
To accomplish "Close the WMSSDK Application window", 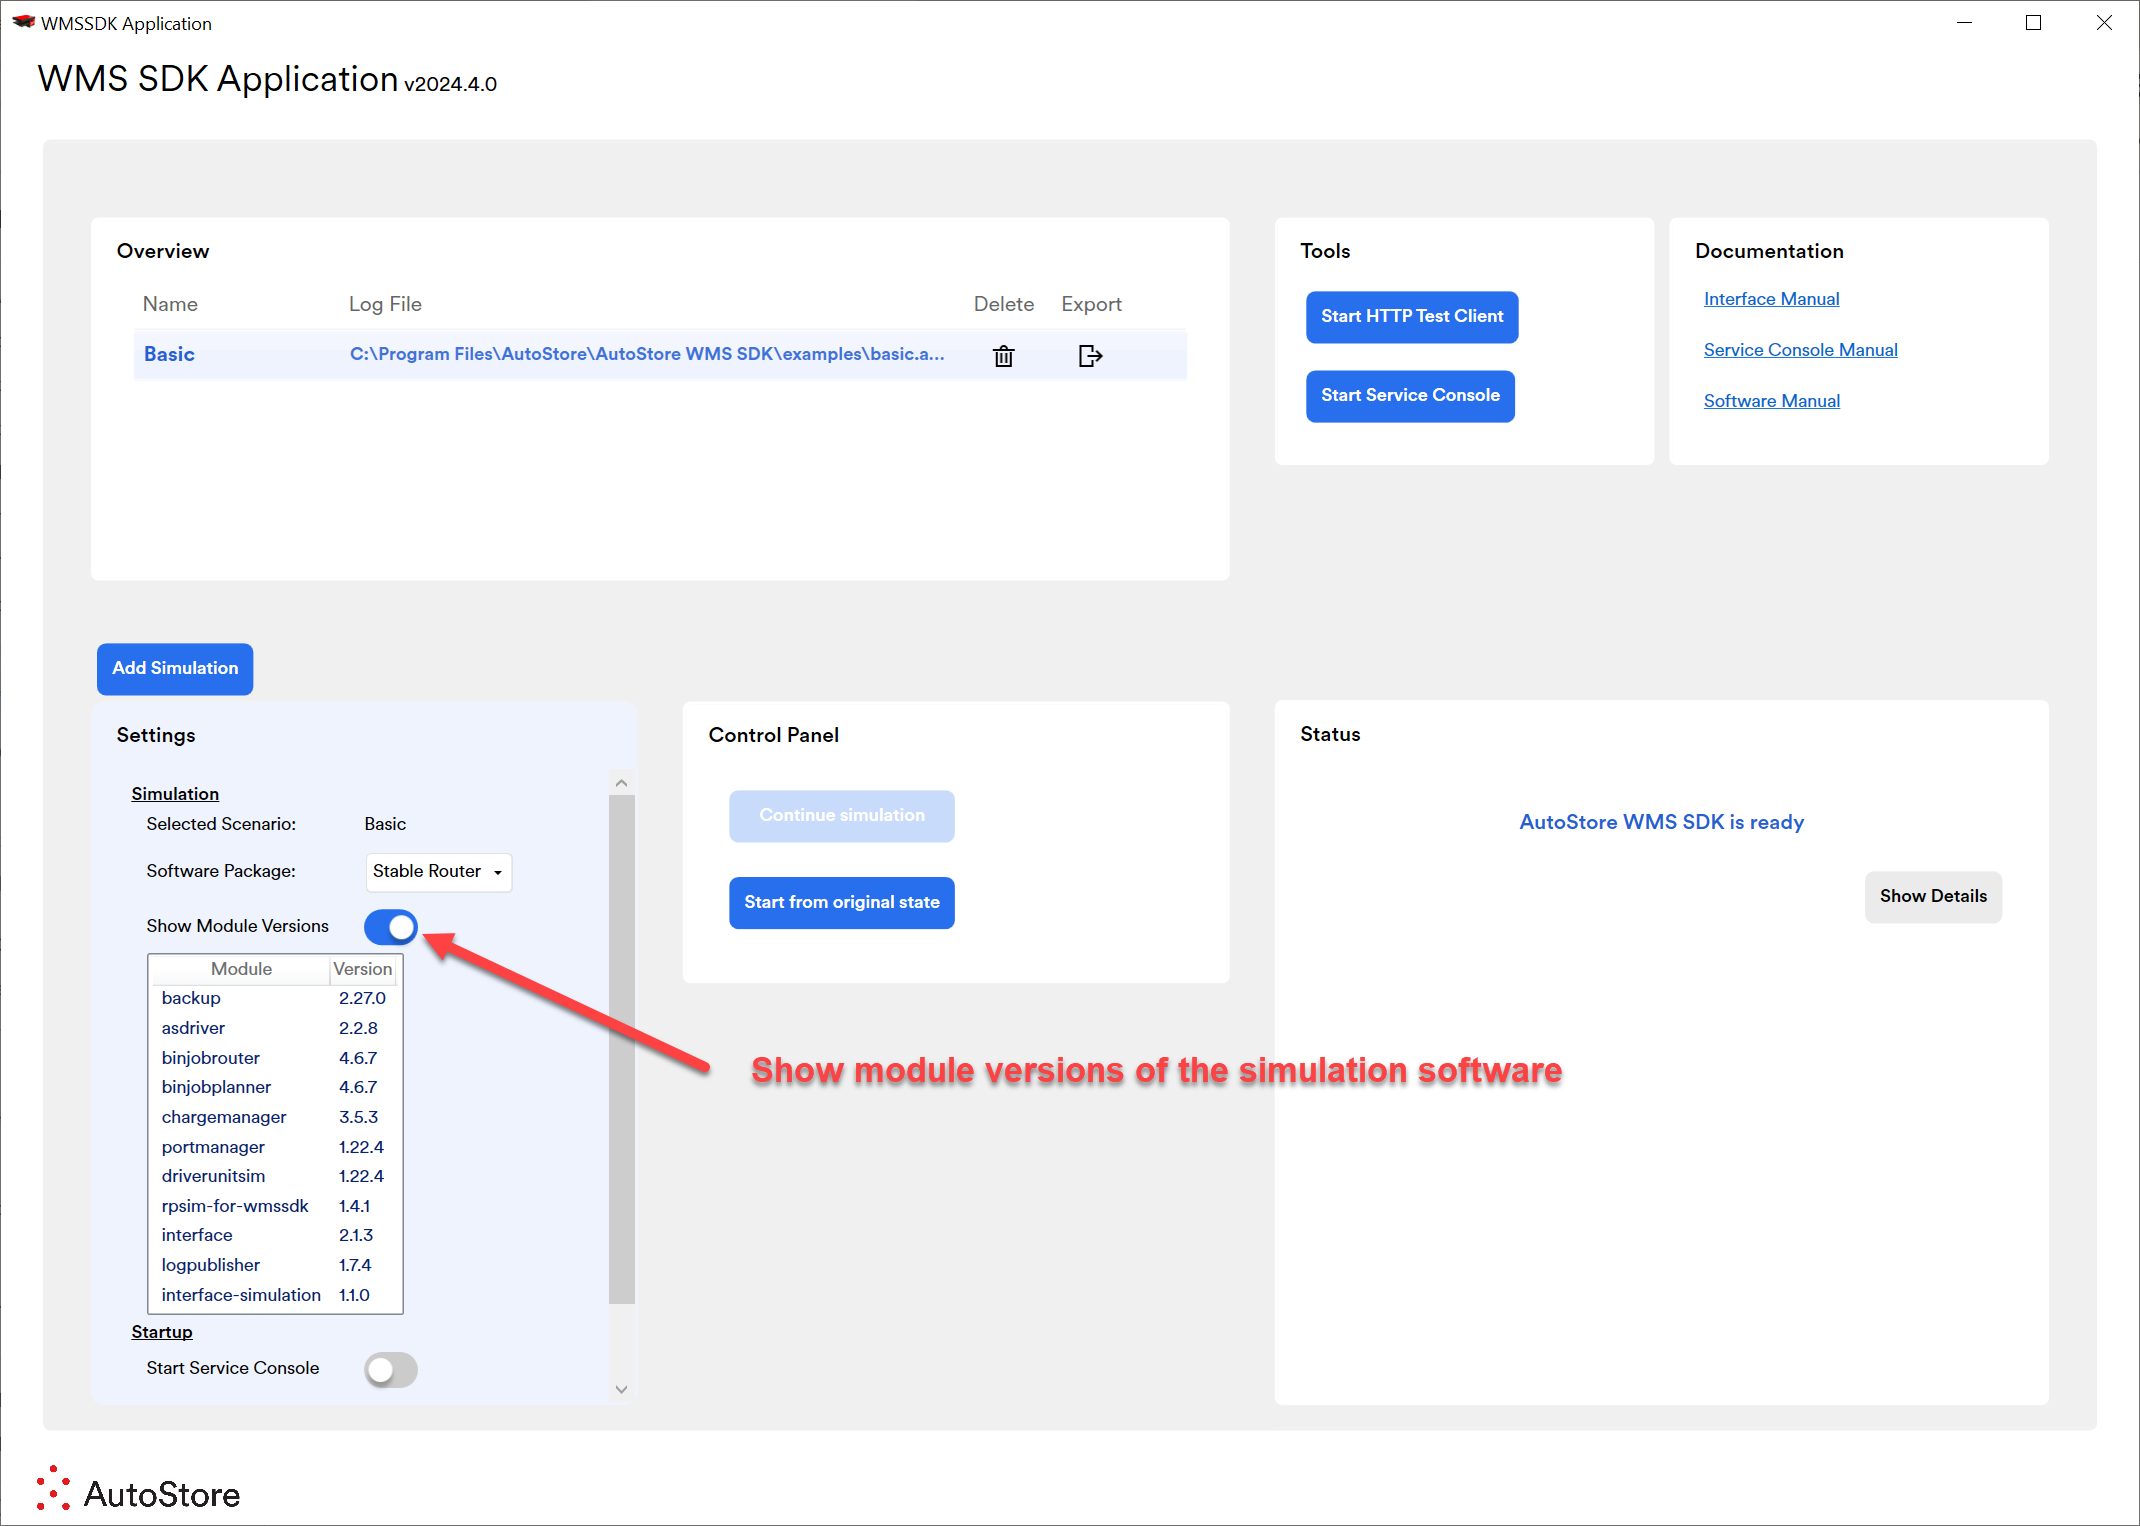I will tap(2104, 22).
